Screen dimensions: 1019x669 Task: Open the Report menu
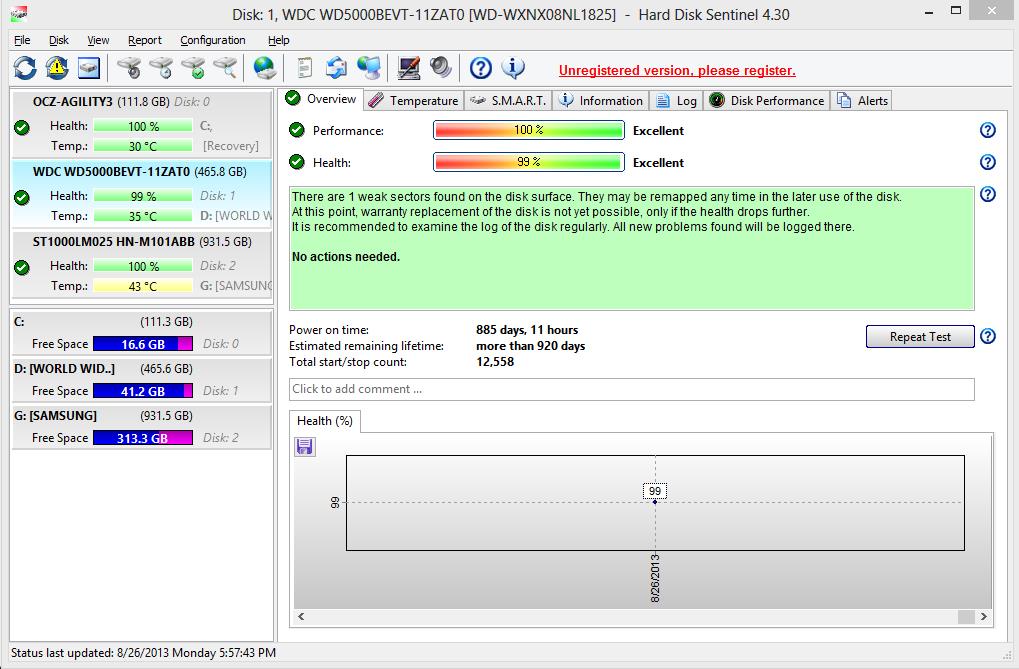tap(145, 40)
